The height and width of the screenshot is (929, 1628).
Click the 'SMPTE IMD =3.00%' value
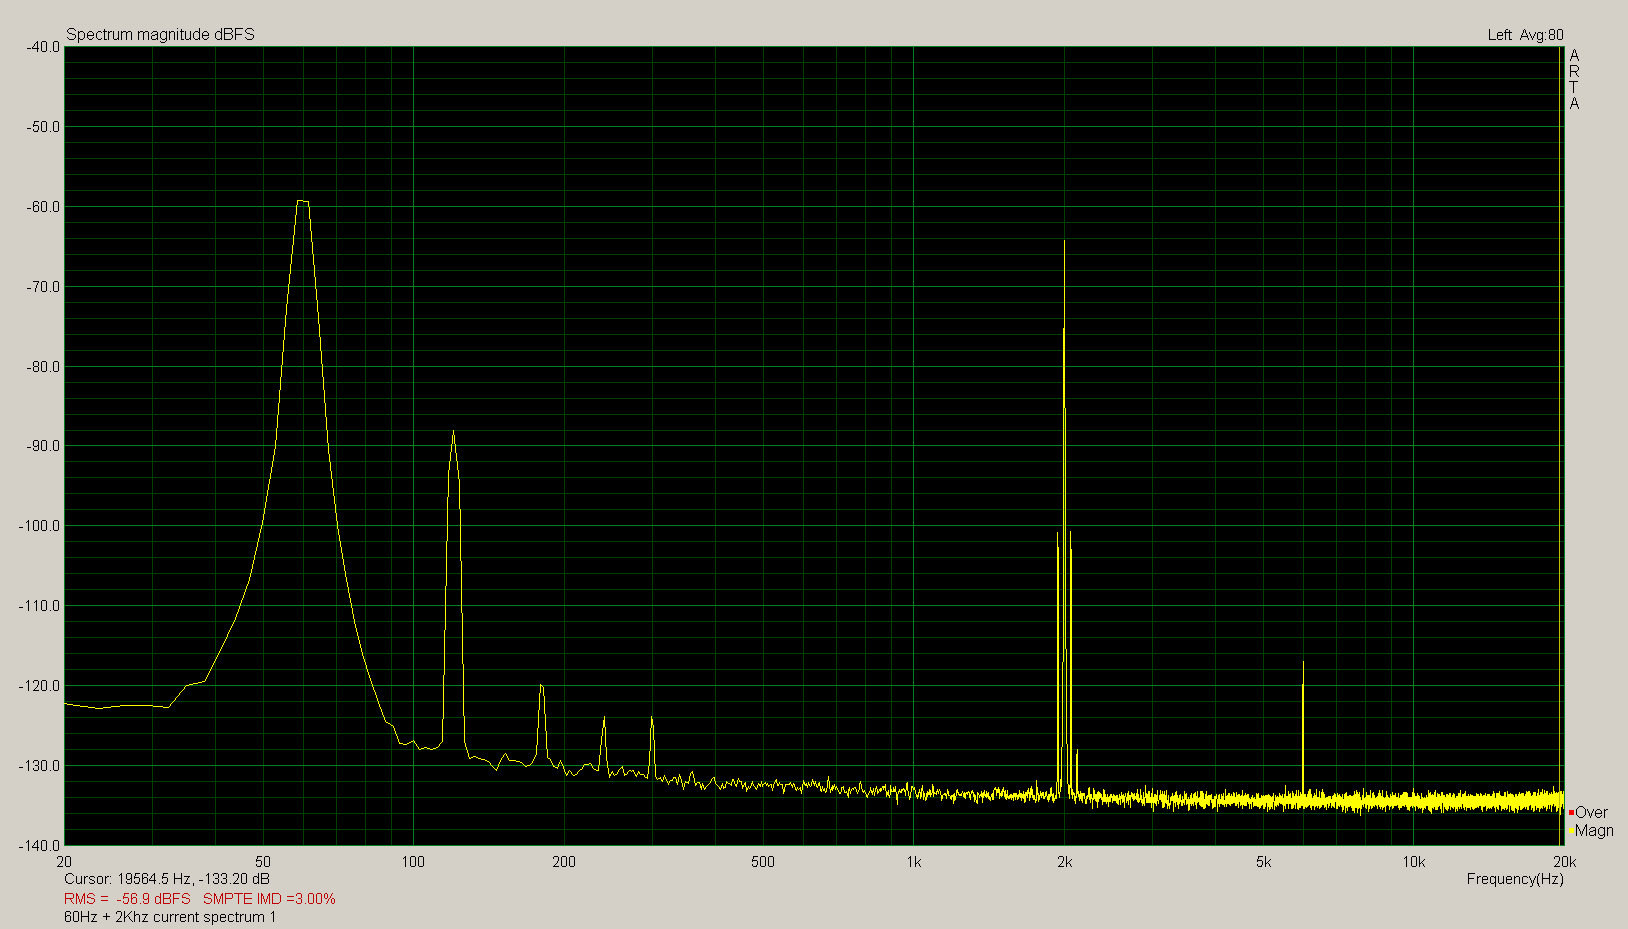pyautogui.click(x=269, y=898)
